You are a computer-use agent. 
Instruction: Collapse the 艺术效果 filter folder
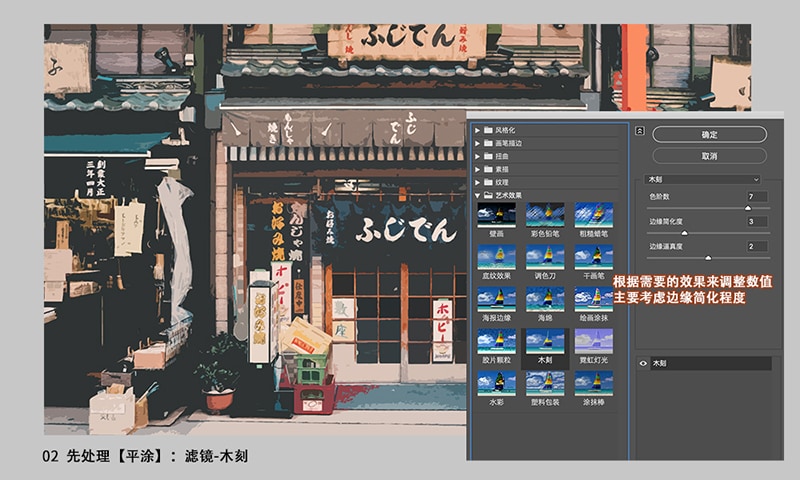[x=477, y=196]
